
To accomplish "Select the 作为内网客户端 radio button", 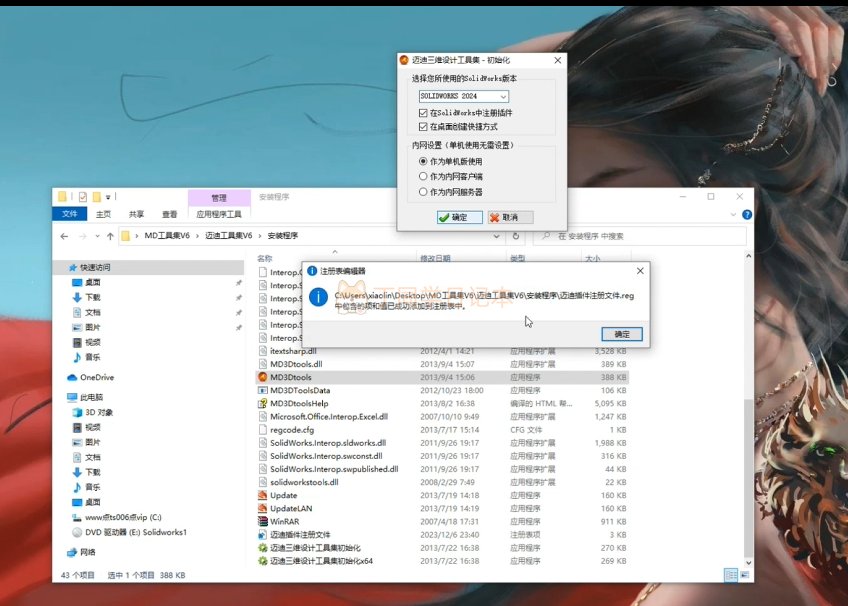I will tap(423, 176).
